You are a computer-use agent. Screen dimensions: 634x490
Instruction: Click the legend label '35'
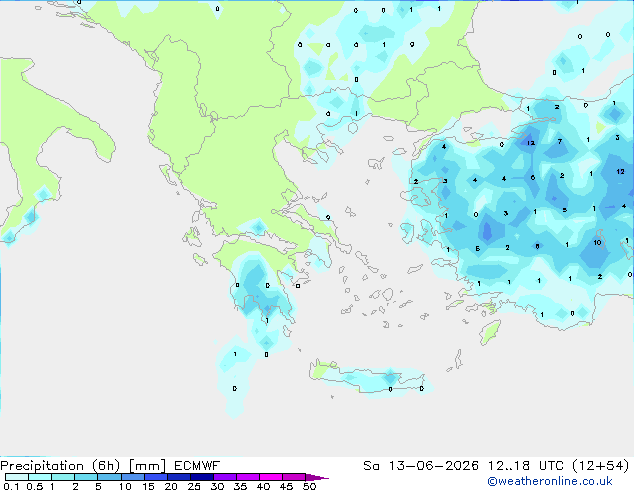click(x=240, y=486)
